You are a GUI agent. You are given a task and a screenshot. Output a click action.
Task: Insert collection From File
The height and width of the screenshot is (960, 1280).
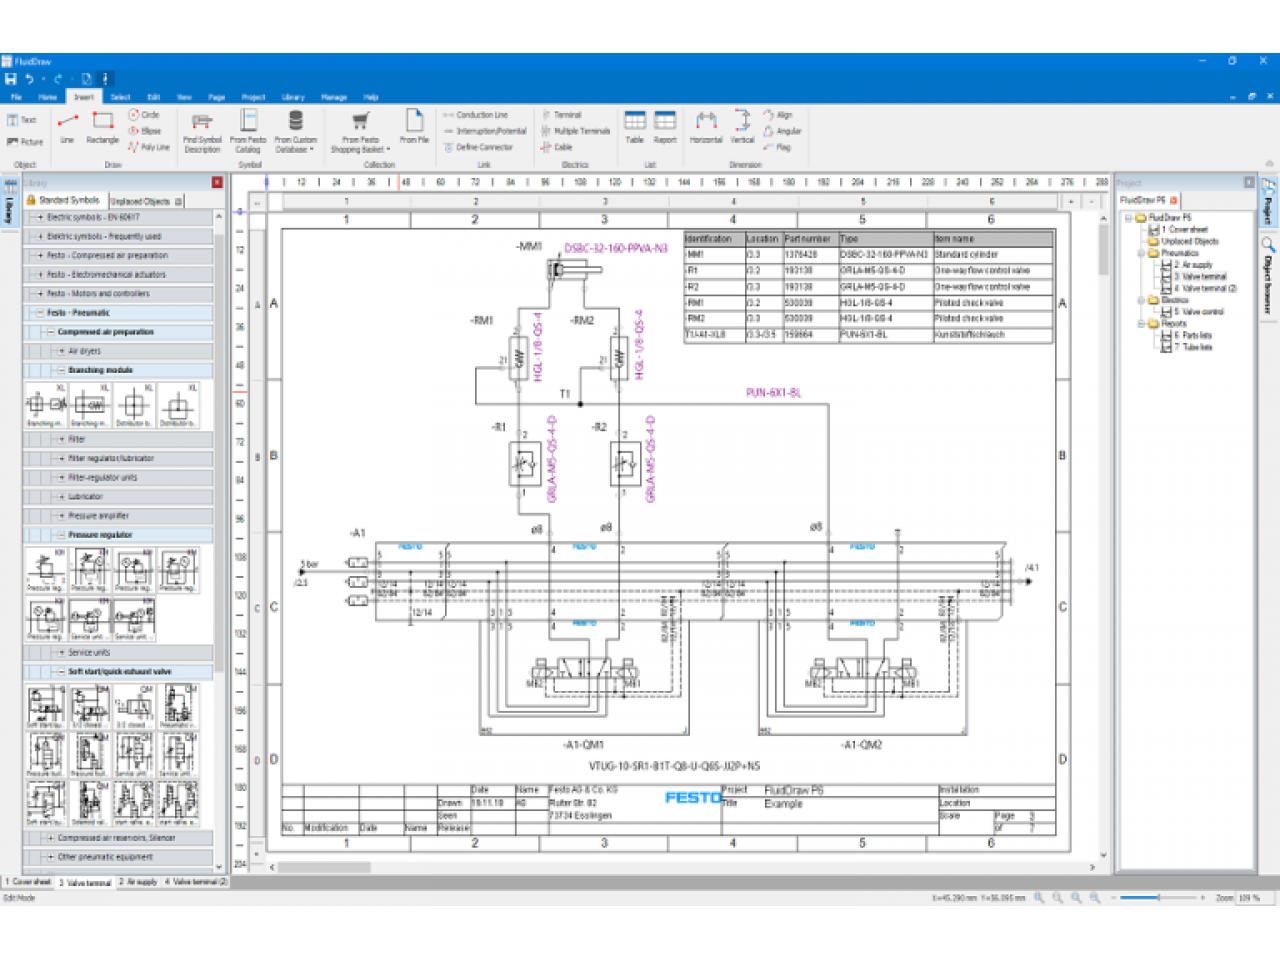pyautogui.click(x=414, y=127)
